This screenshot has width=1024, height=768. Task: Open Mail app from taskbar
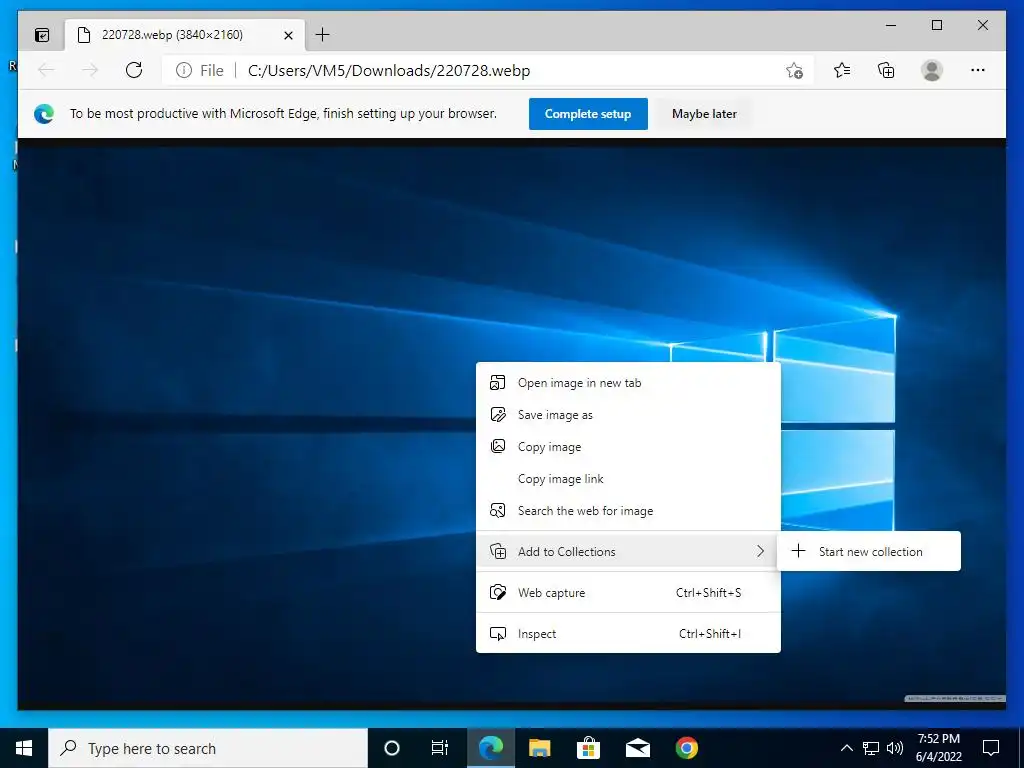pyautogui.click(x=637, y=748)
